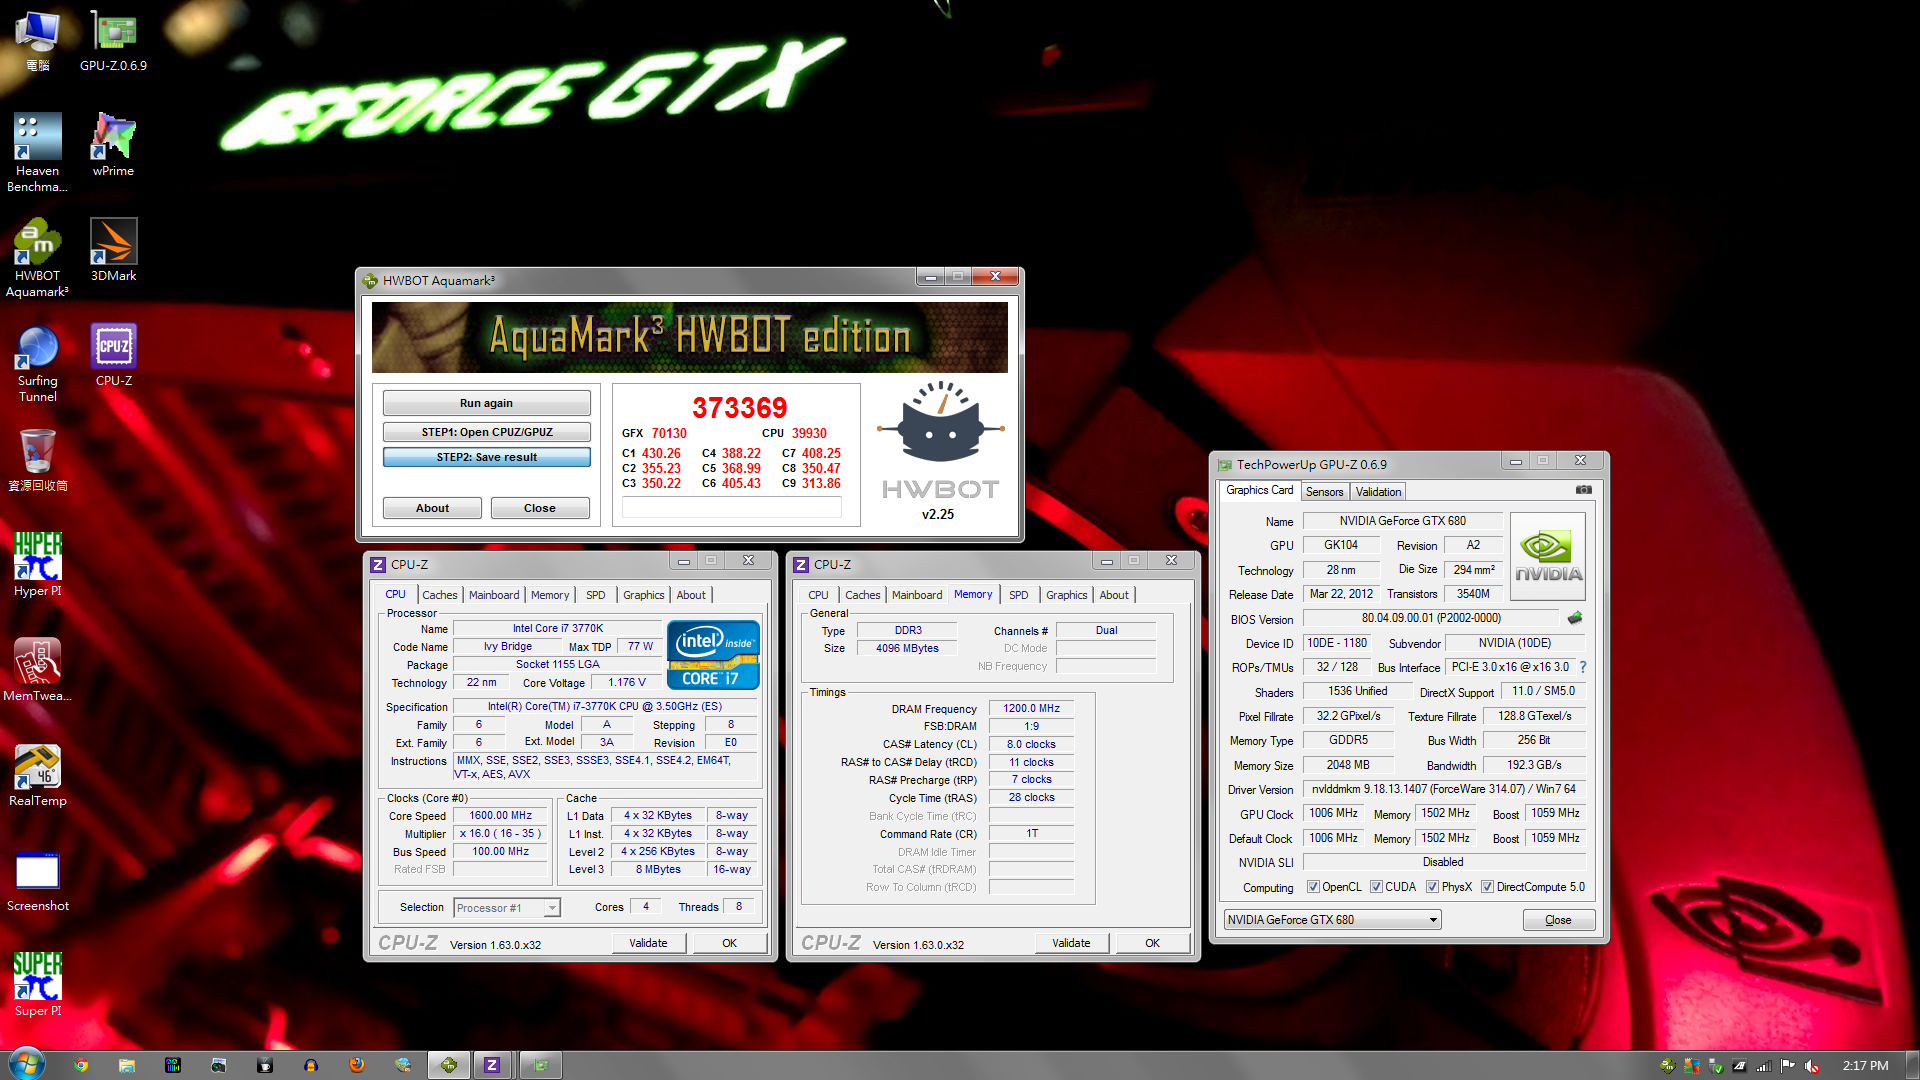
Task: Click STEP1: Open CPUZ/GPUZ button
Action: [486, 432]
